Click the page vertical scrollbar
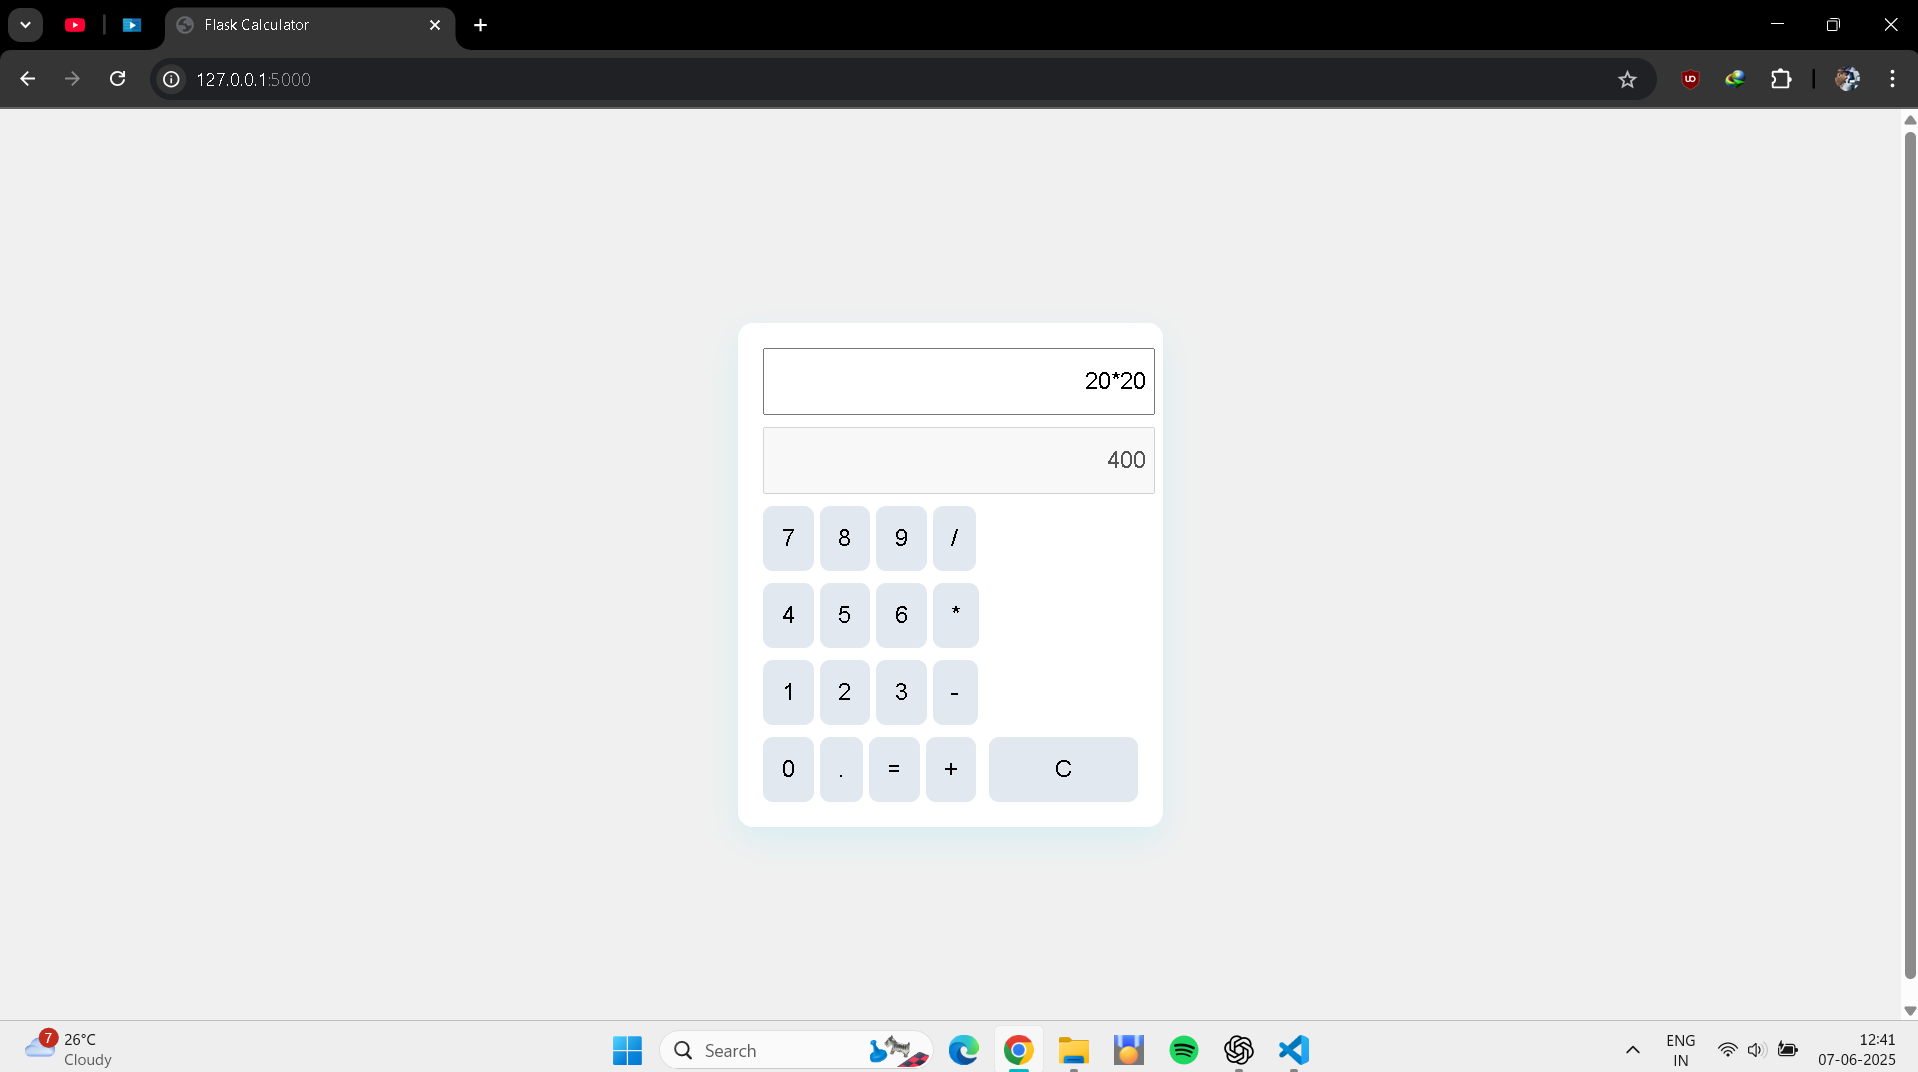 pos(1909,550)
